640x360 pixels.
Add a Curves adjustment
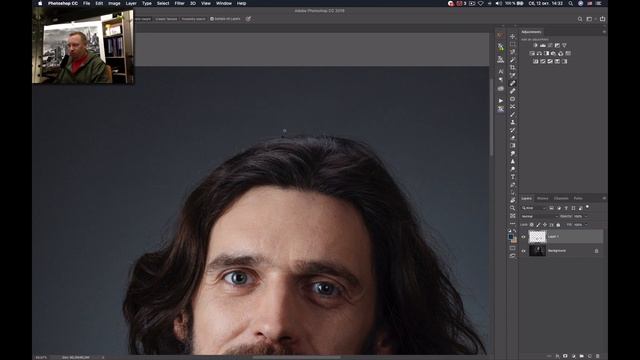550,45
